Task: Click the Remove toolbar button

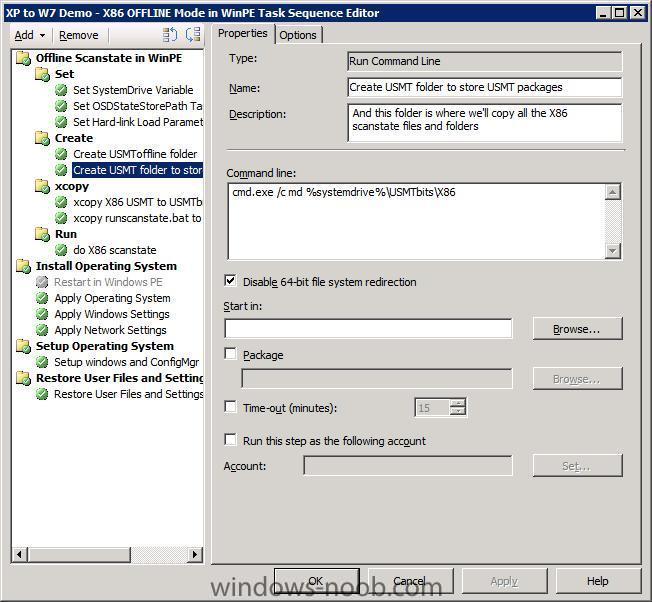Action: click(79, 35)
